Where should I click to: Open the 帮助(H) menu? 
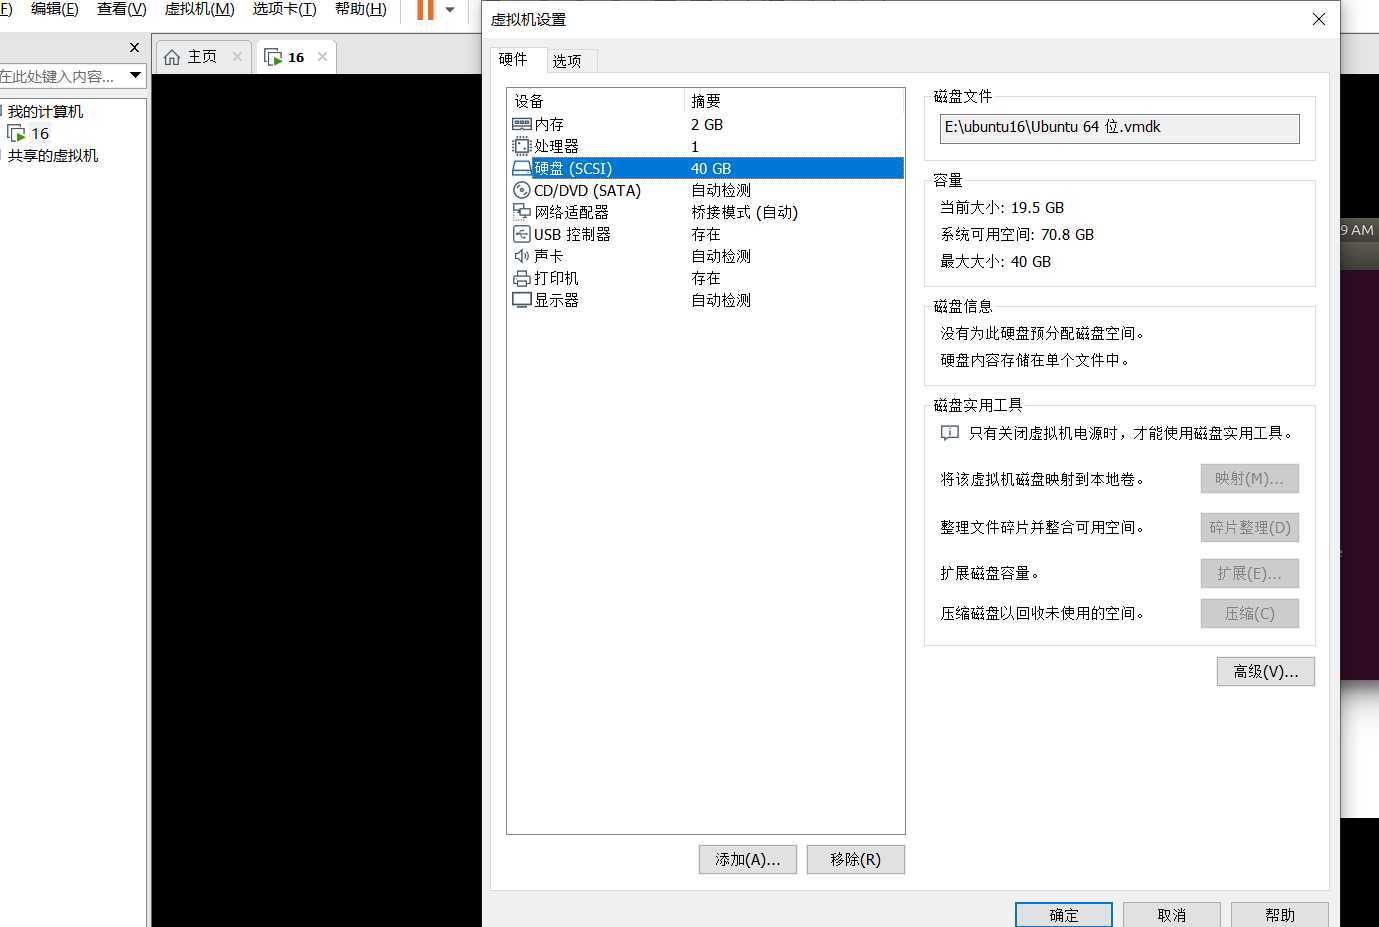[360, 9]
